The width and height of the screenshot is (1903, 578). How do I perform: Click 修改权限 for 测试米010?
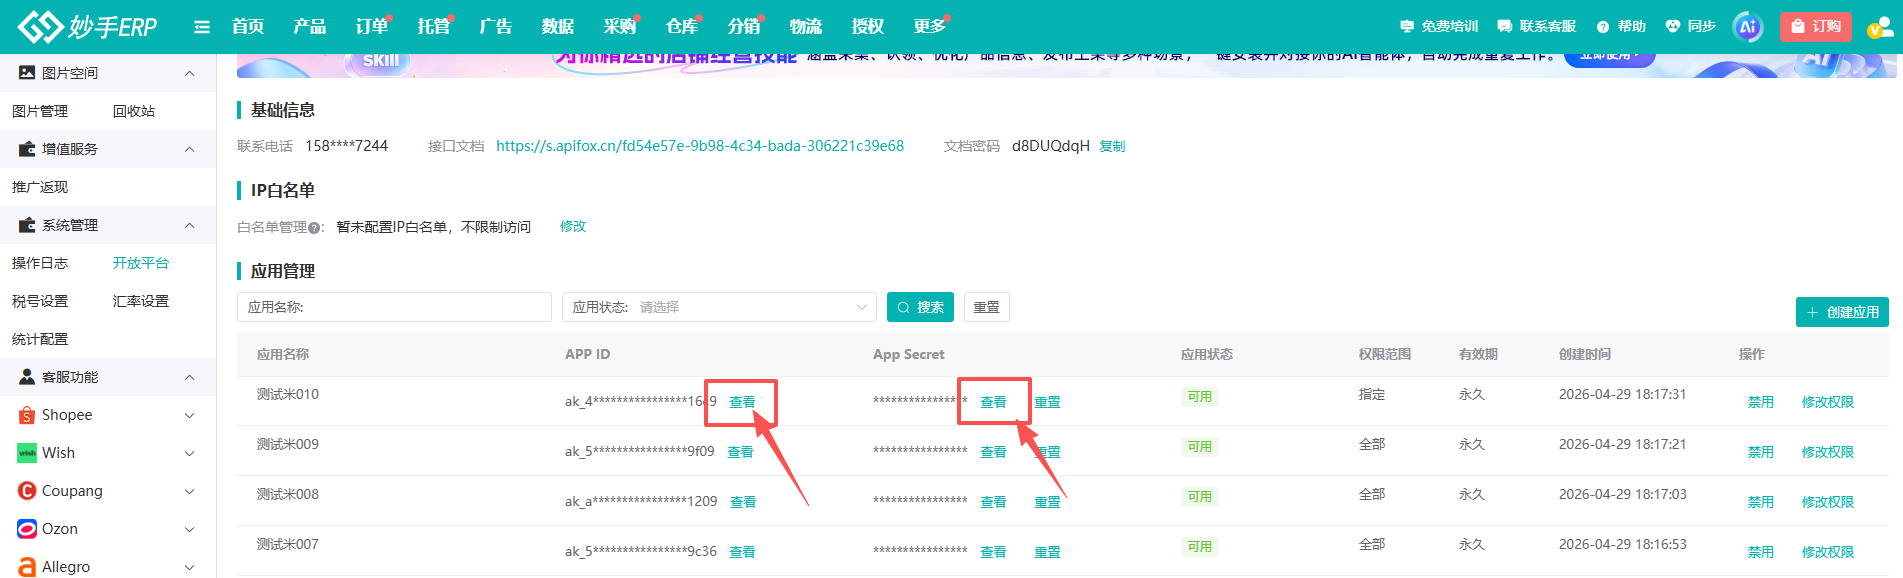tap(1827, 402)
